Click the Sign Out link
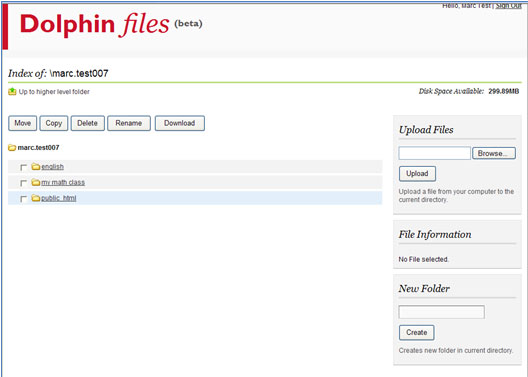 [508, 6]
